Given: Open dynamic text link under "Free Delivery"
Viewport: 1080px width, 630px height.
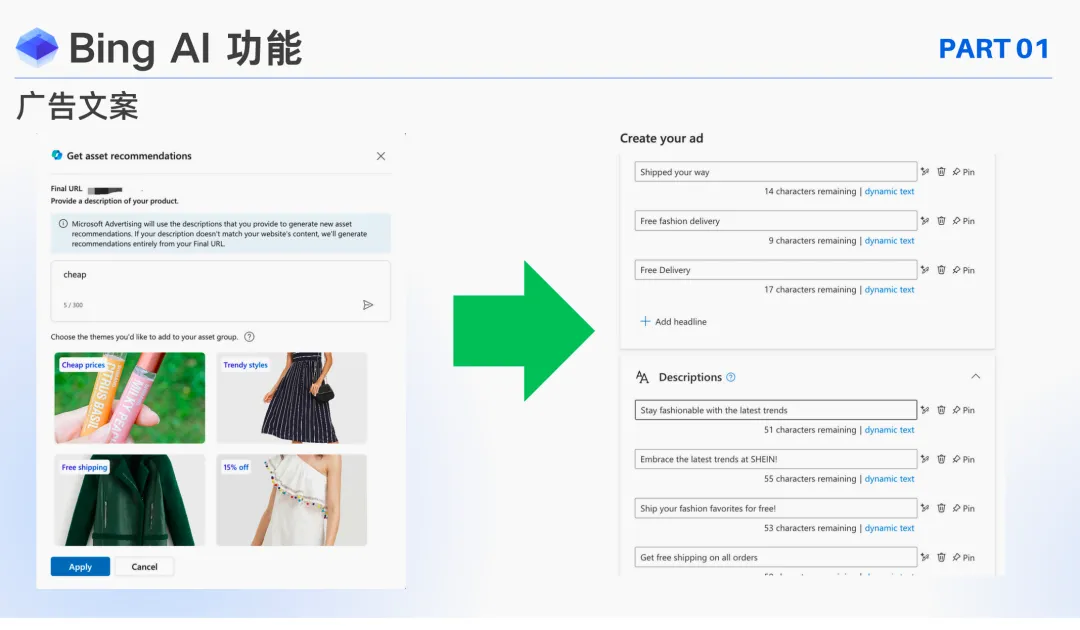Looking at the screenshot, I should click(x=889, y=290).
